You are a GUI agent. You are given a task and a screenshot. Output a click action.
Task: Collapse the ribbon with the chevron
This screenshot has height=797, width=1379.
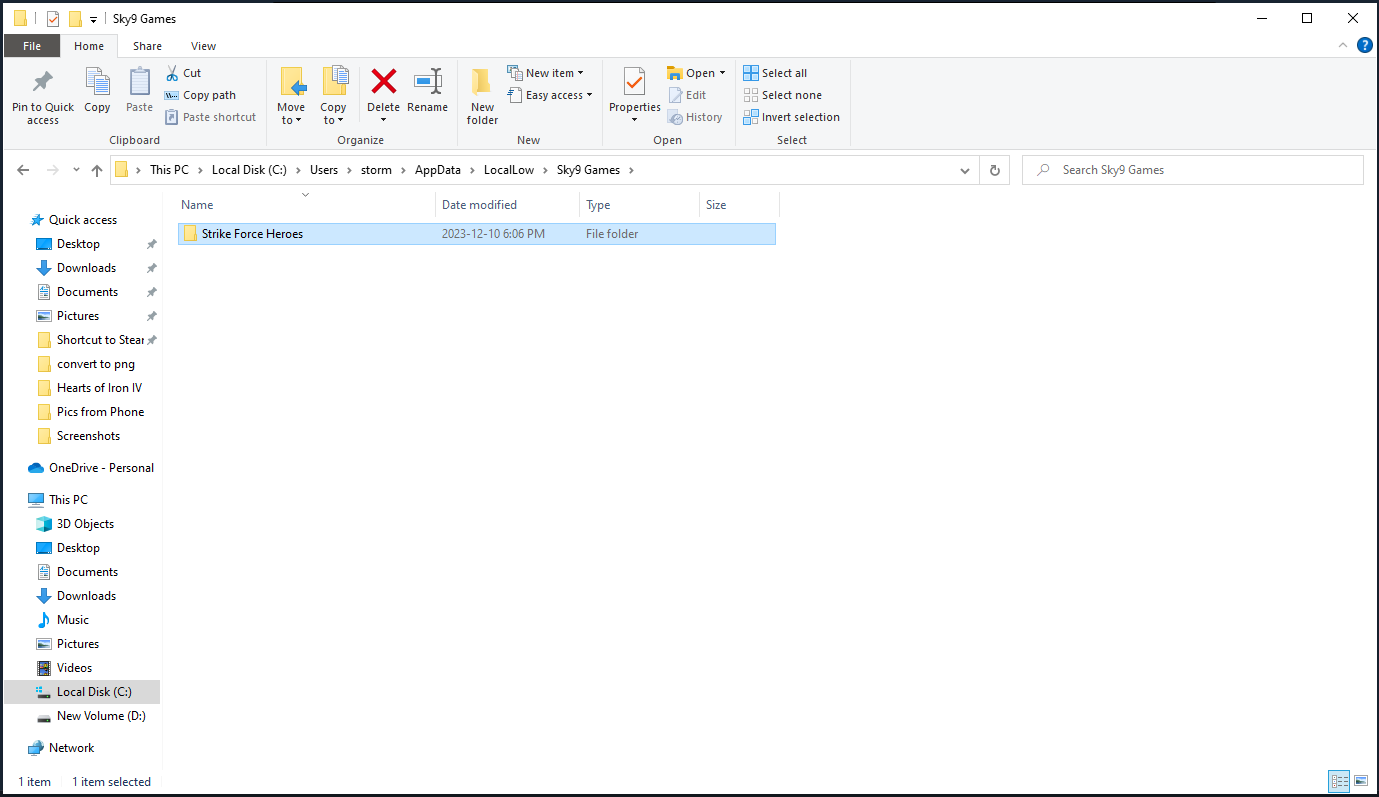tap(1343, 46)
